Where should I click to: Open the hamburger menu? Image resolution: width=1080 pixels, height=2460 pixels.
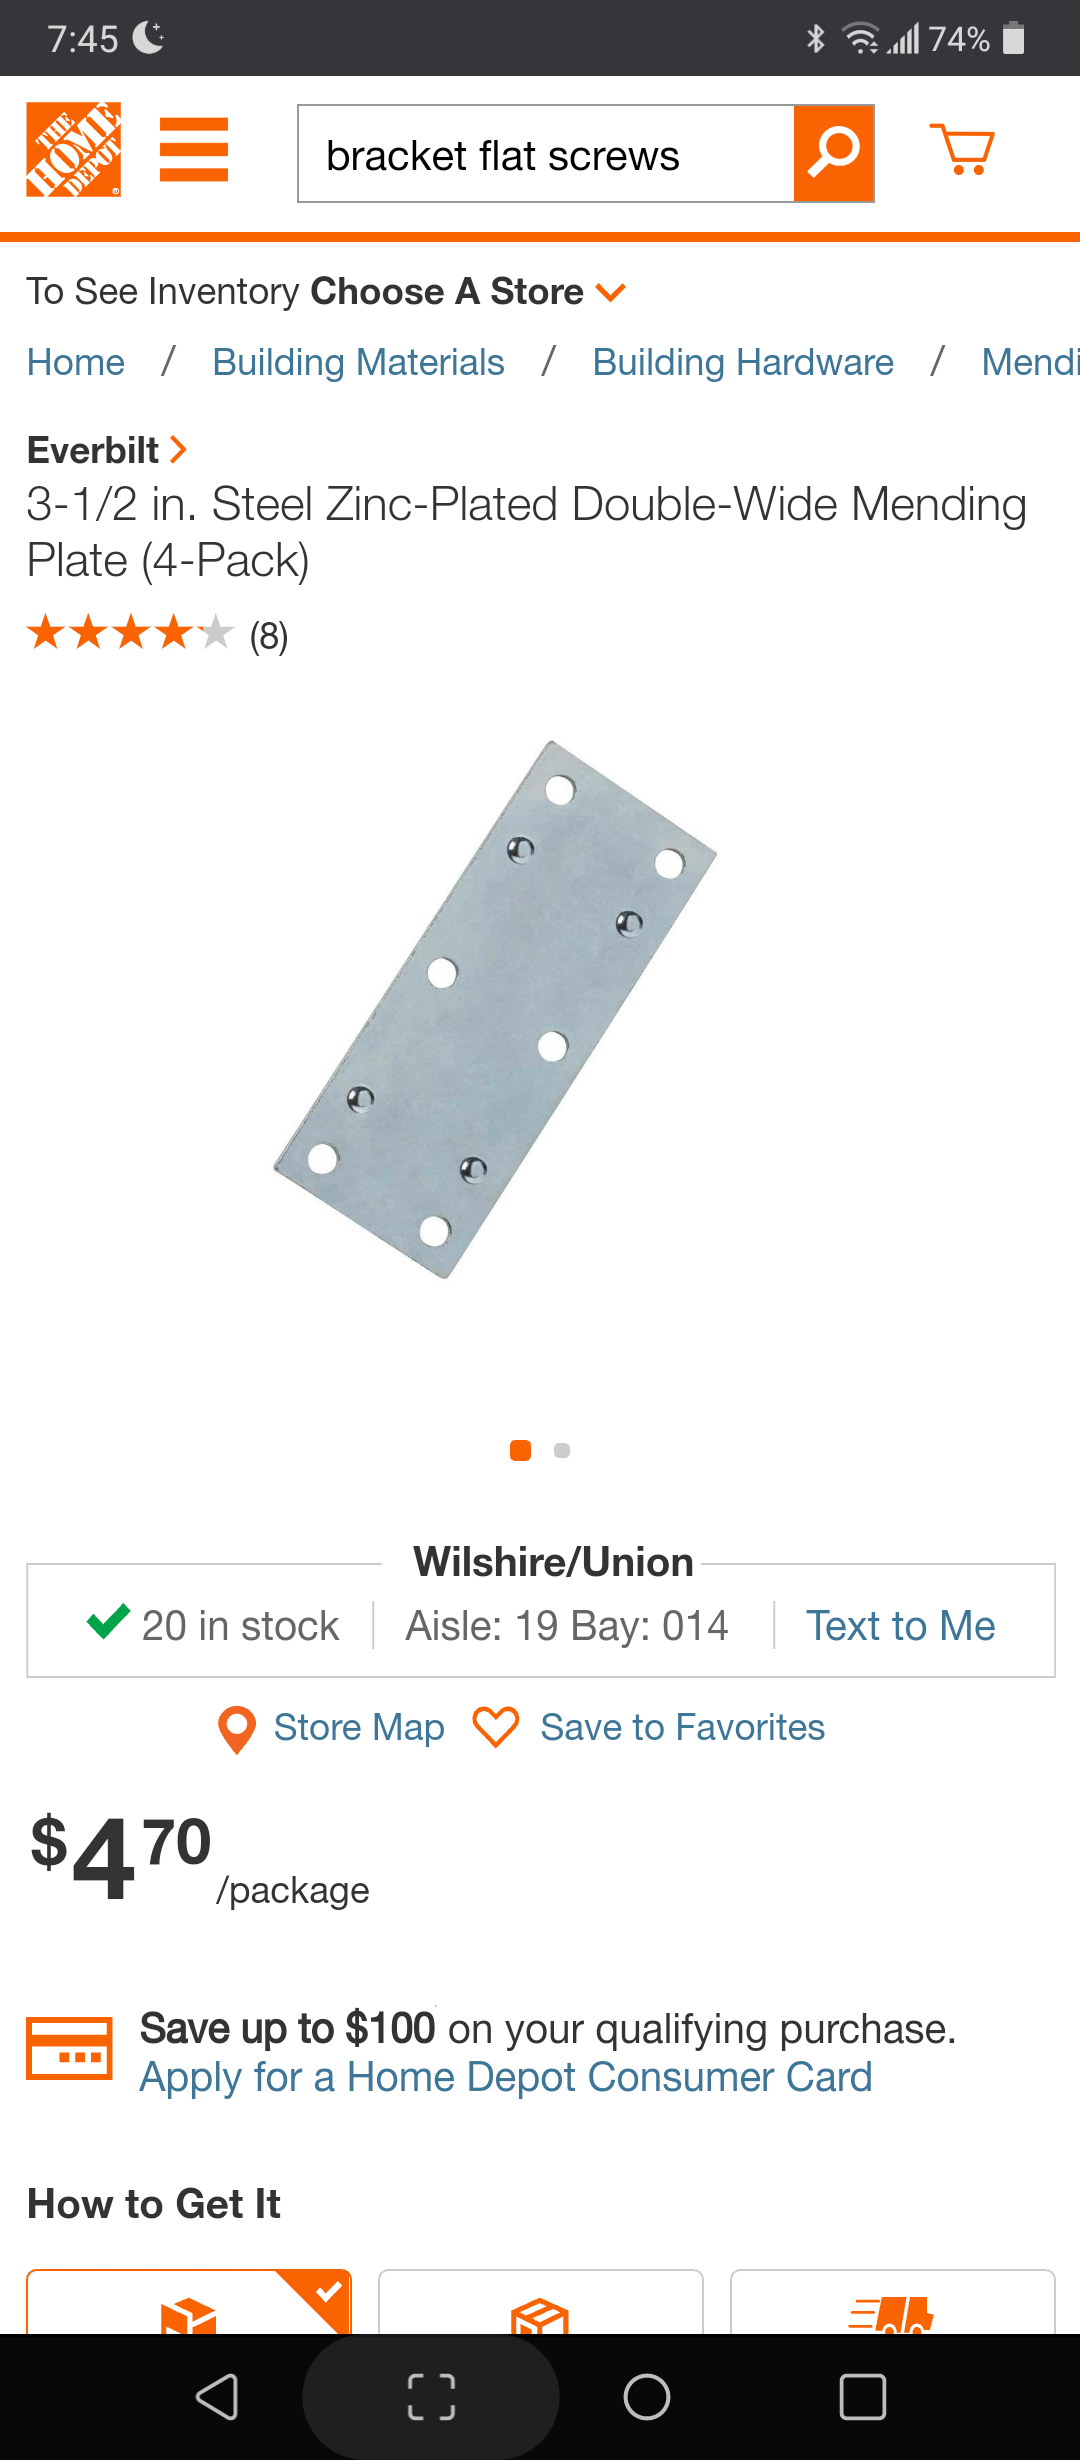coord(194,150)
